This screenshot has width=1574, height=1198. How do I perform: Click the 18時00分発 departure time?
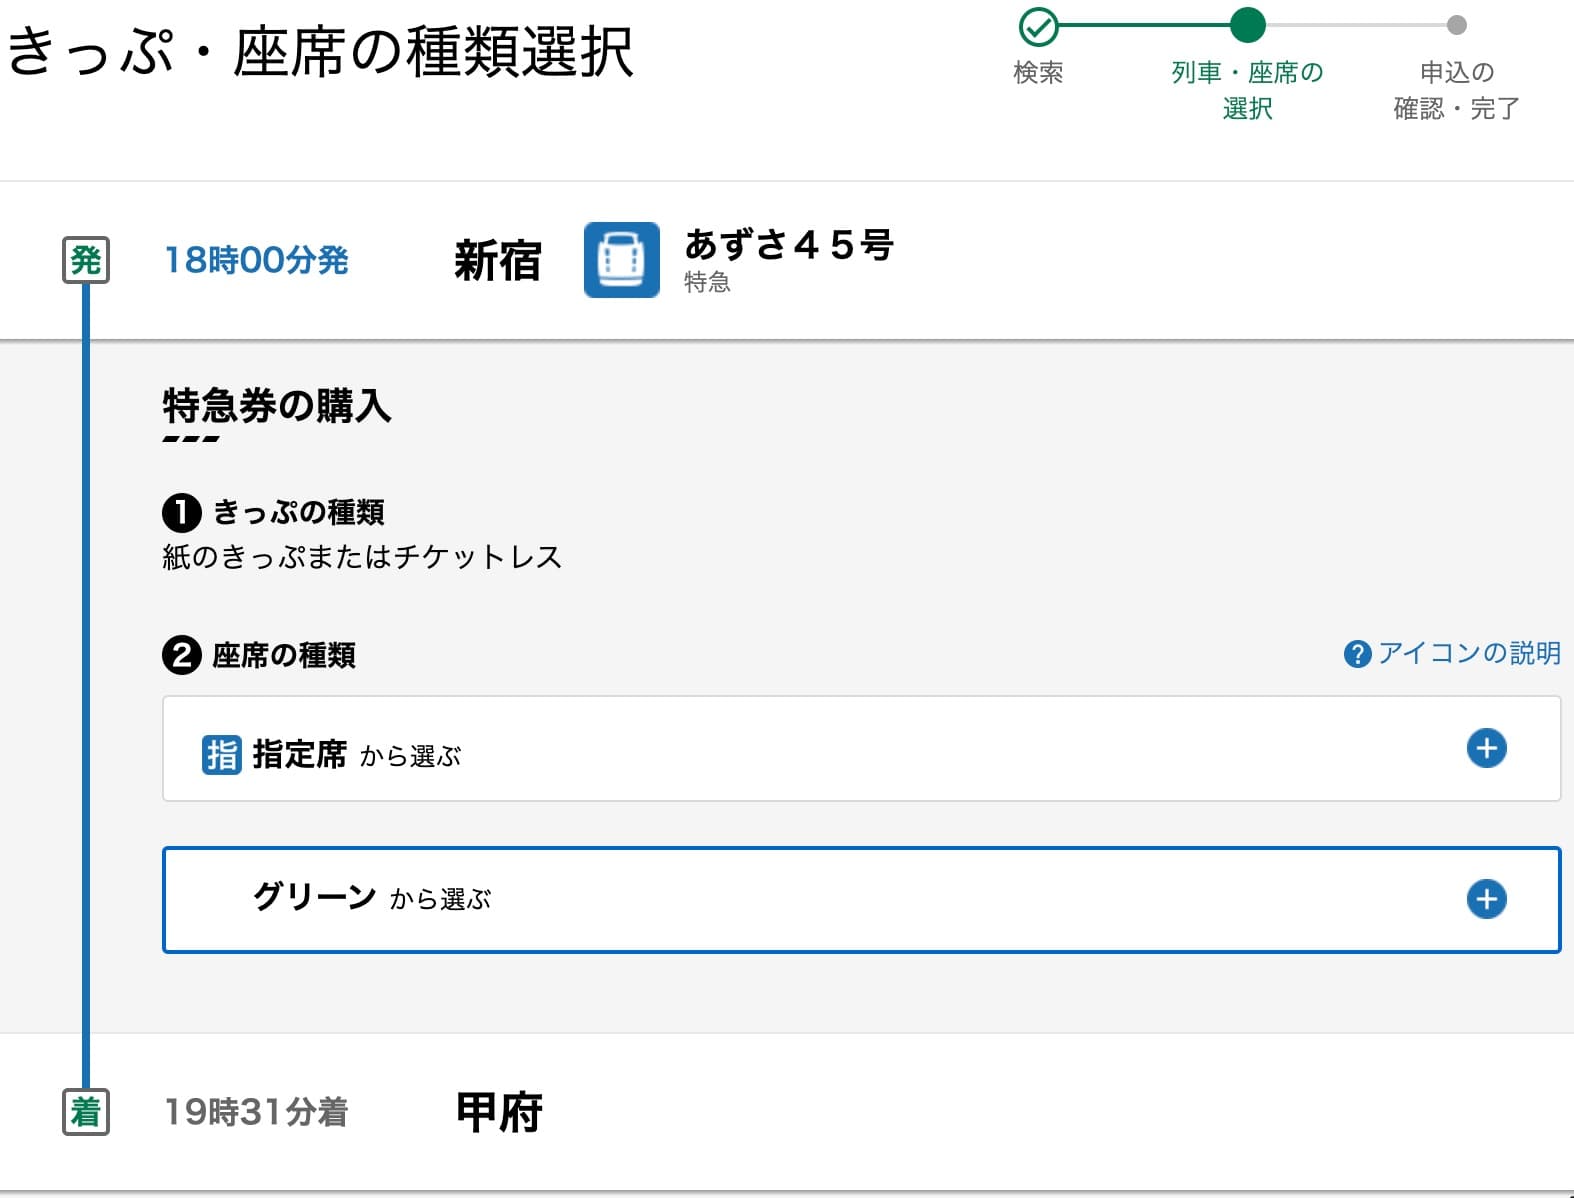click(x=256, y=260)
